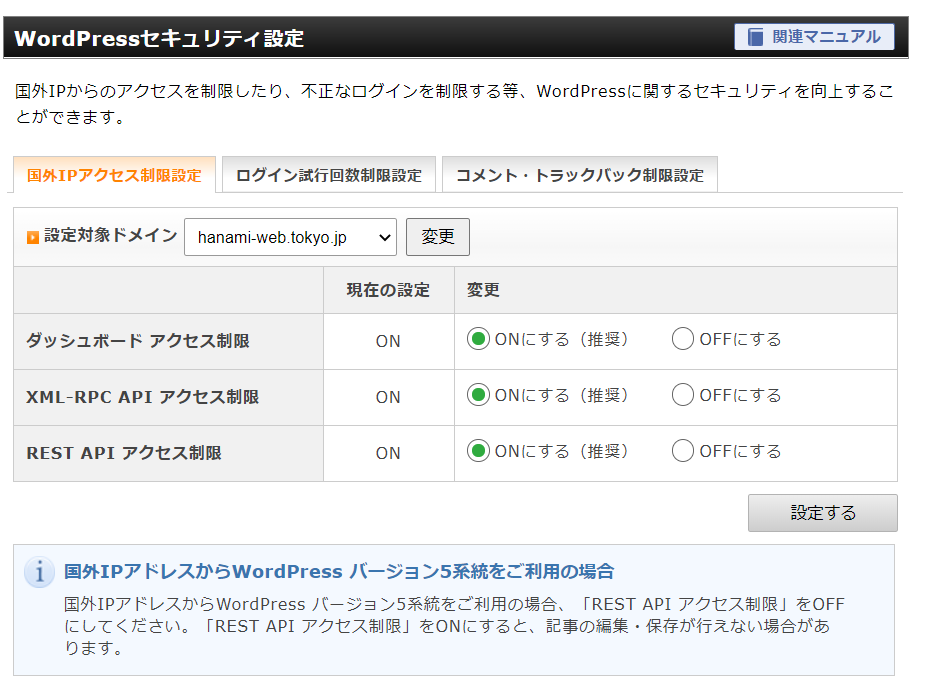Select ONにする for ダッシュボード アクセス制限
The width and height of the screenshot is (930, 681).
tap(478, 339)
